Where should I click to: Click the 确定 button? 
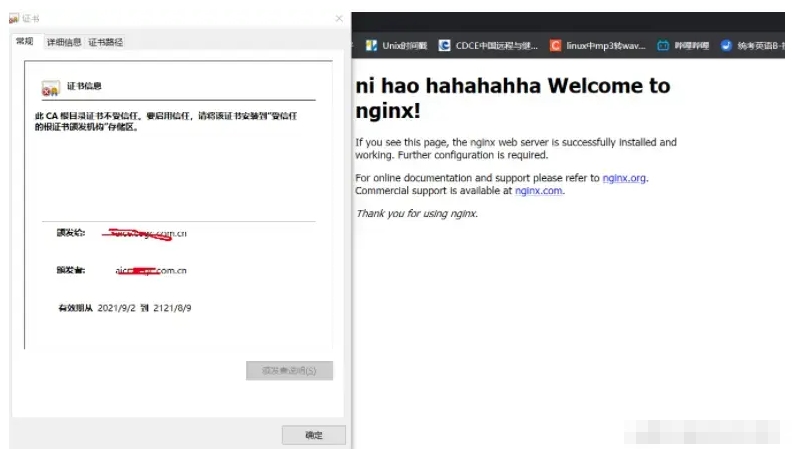coord(314,435)
